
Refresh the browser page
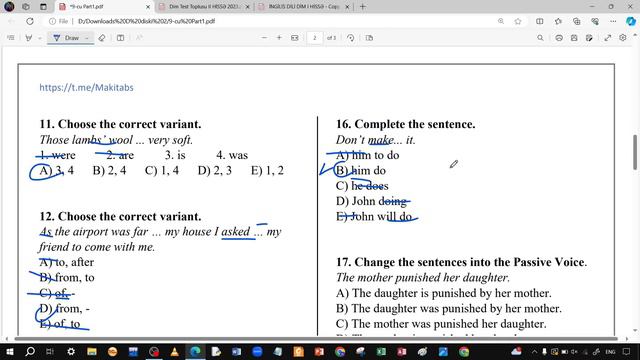30,21
